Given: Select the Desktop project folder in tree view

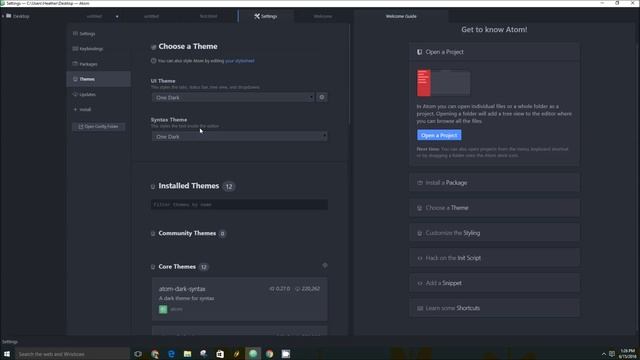Looking at the screenshot, I should click(18, 16).
